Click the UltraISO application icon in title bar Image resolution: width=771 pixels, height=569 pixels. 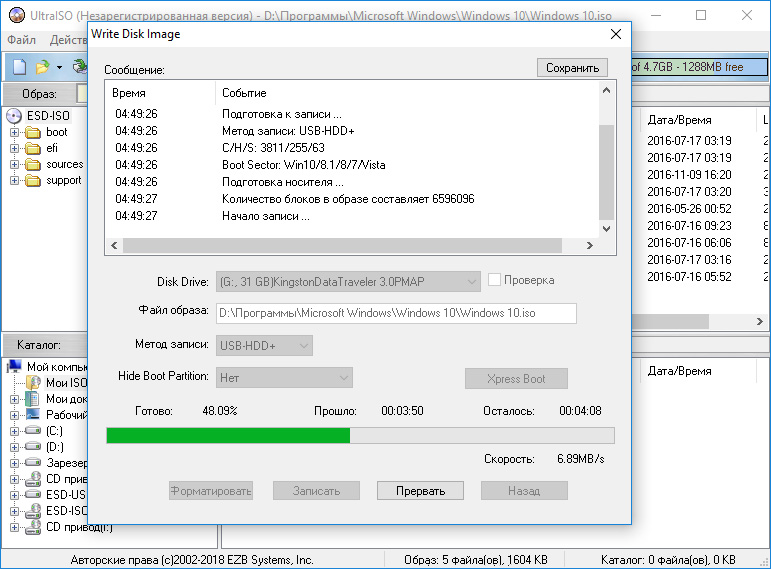pos(17,15)
